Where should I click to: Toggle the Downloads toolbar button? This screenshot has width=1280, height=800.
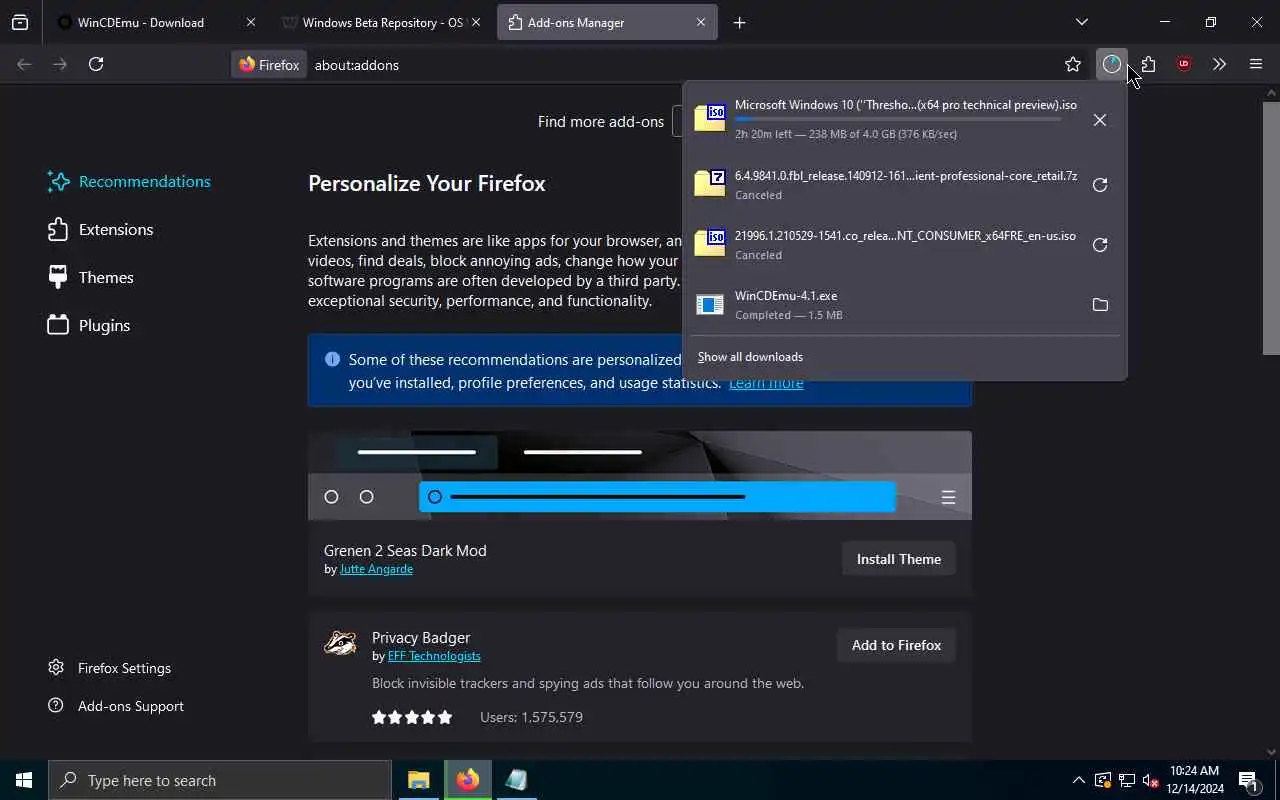click(1112, 64)
